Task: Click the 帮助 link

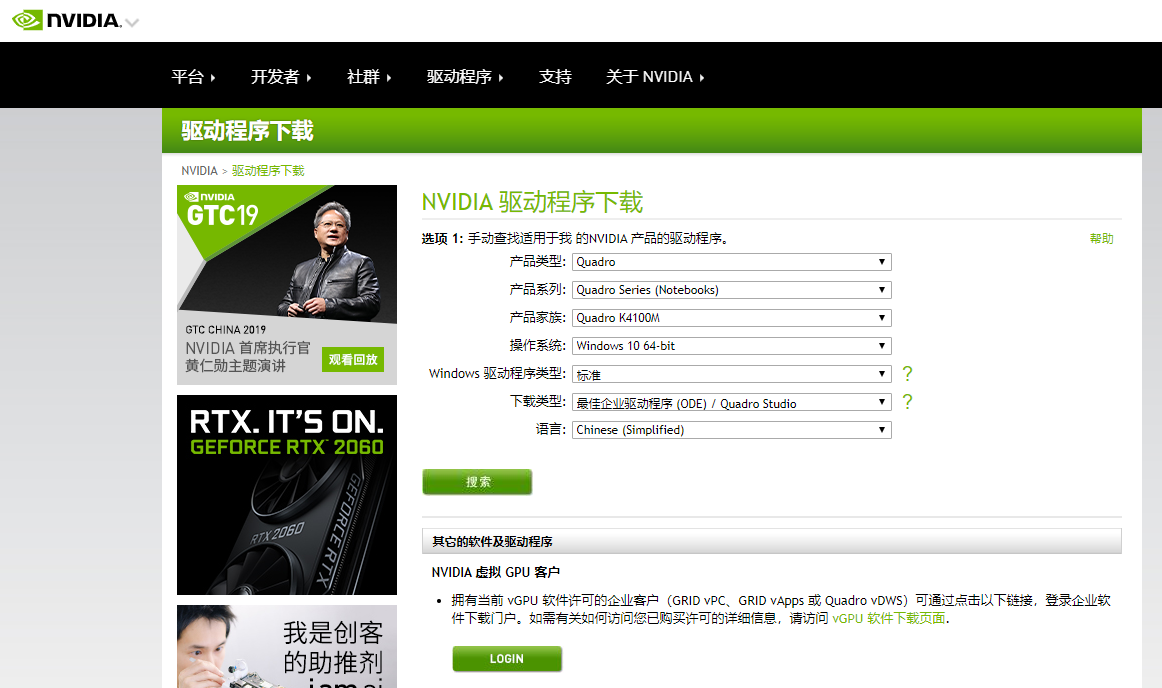Action: 1101,239
